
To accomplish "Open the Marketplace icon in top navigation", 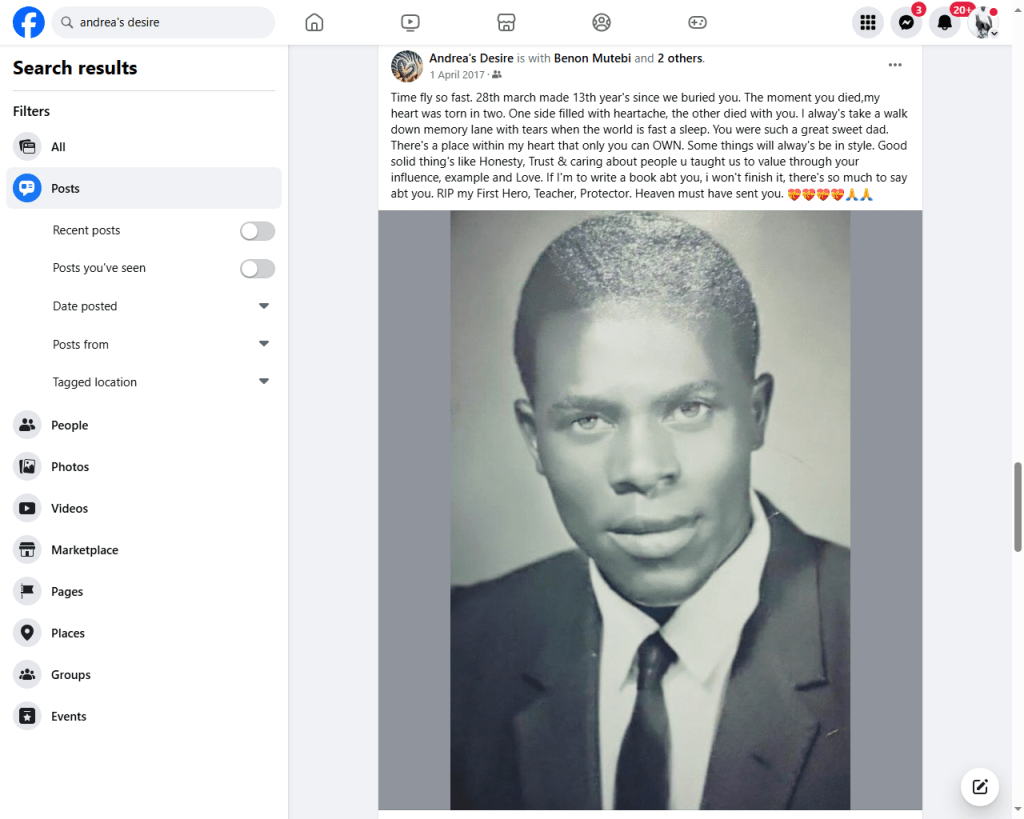I will coord(506,22).
